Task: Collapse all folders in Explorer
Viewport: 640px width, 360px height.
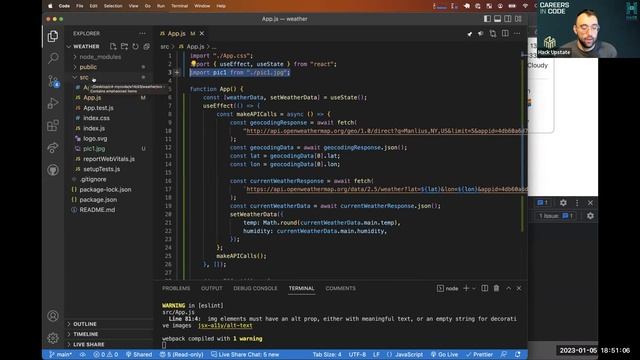Action: tap(146, 47)
